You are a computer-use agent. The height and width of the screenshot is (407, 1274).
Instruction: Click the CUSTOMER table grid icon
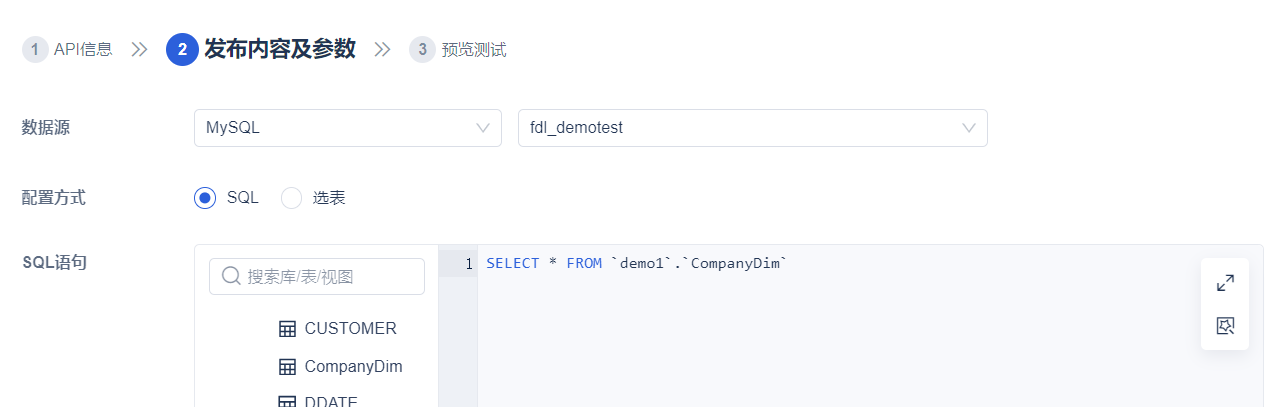pos(287,328)
